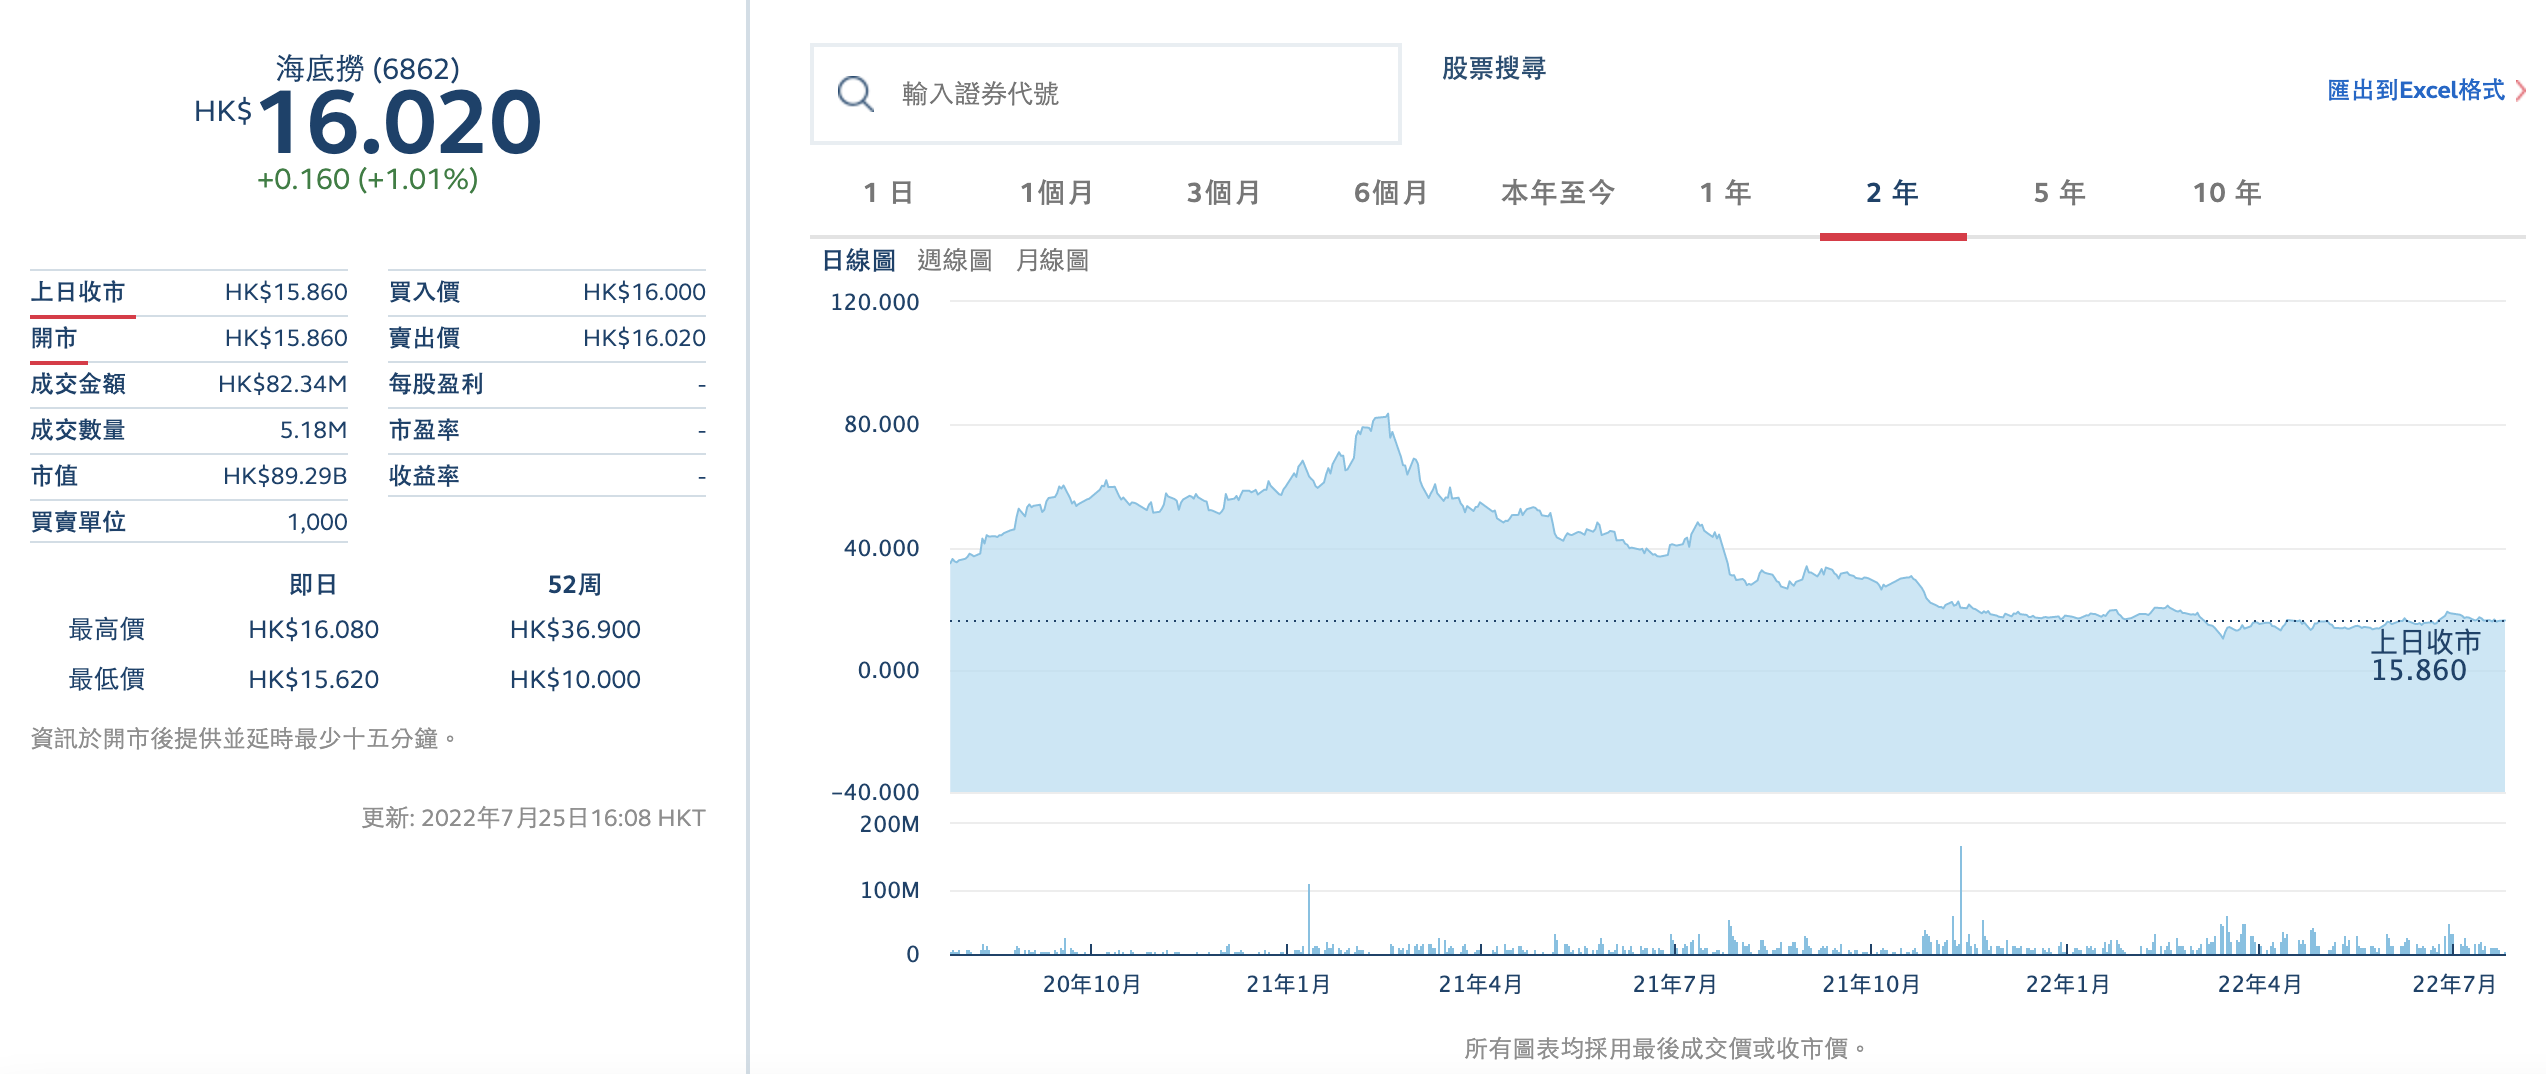
Task: Show the 5 年 price chart
Action: coord(2059,193)
